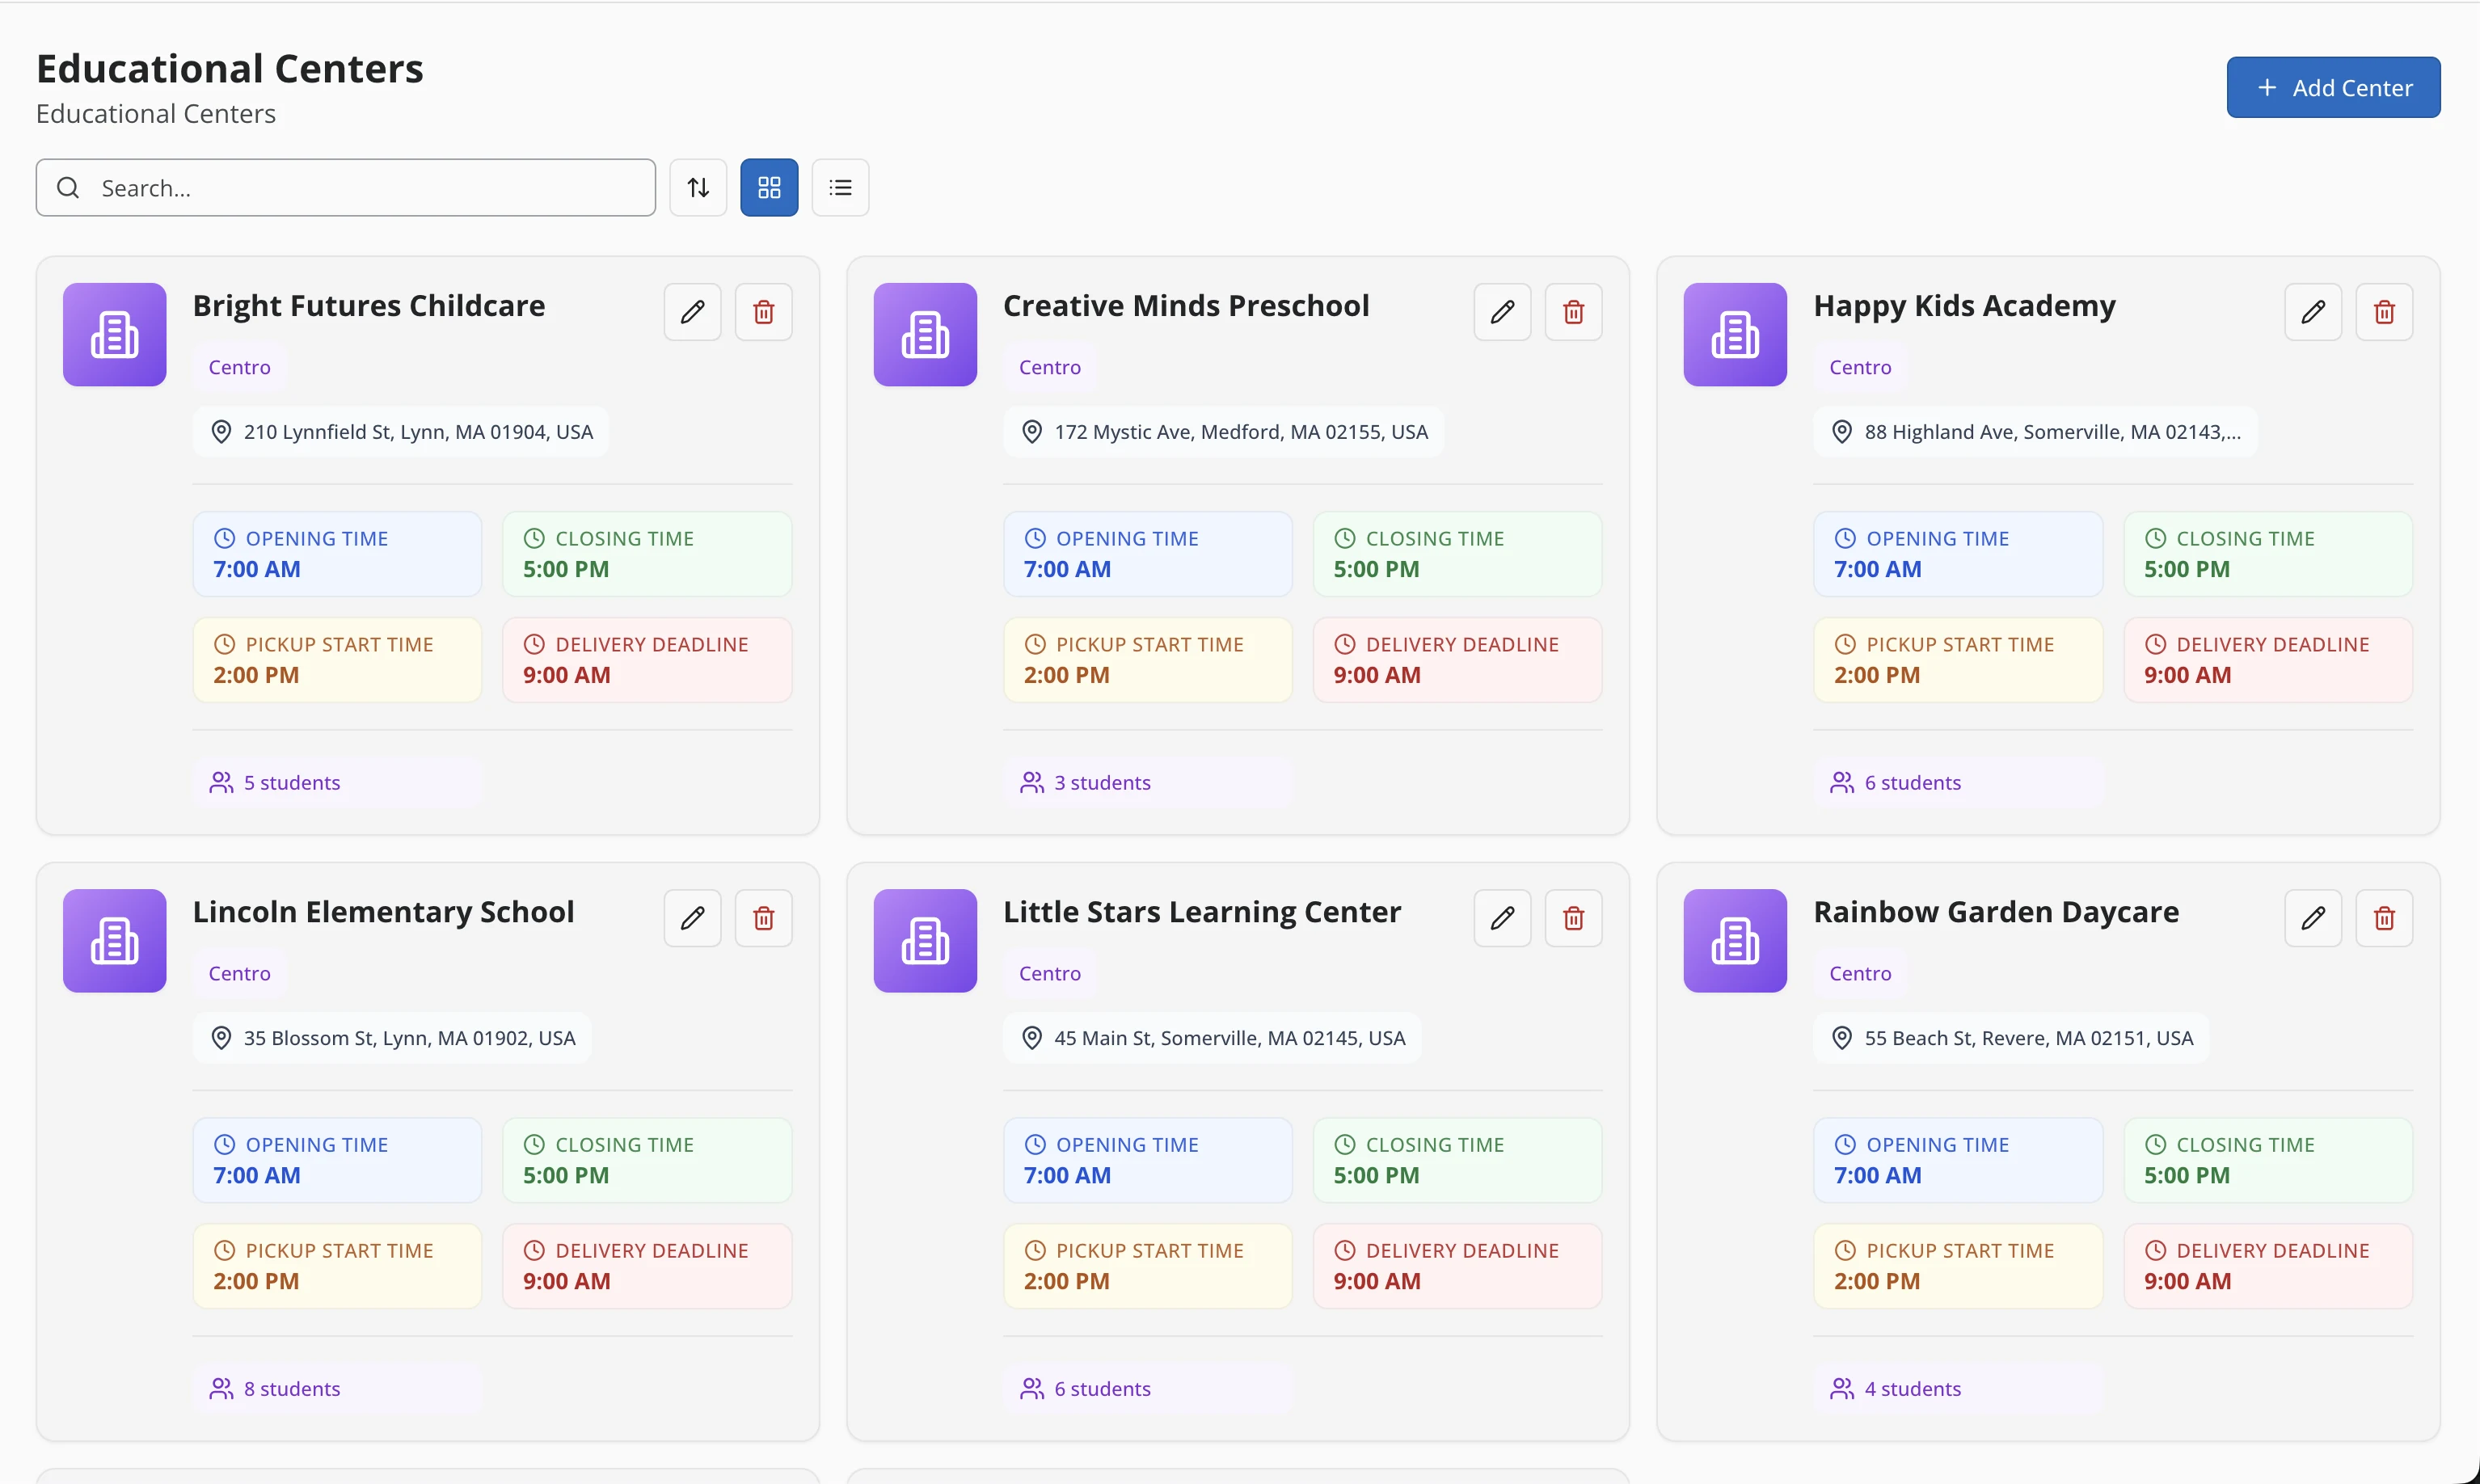Delete Bright Futures Childcare via trash icon
Viewport: 2480px width, 1484px height.
click(x=764, y=312)
